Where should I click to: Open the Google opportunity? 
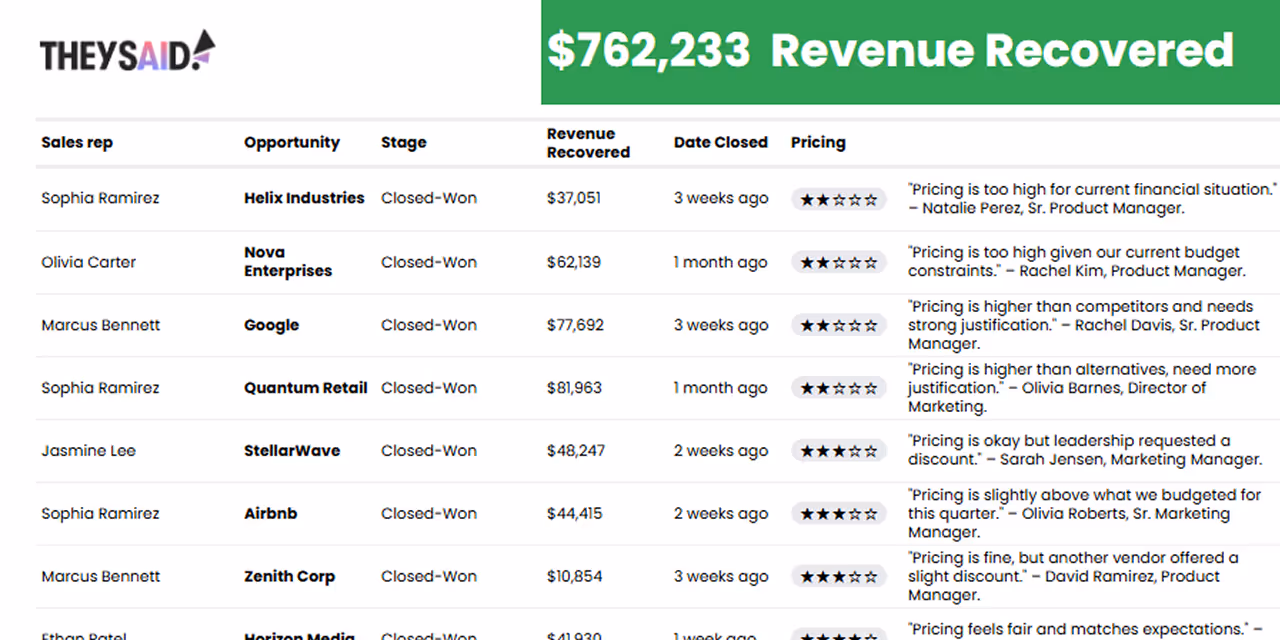(272, 325)
